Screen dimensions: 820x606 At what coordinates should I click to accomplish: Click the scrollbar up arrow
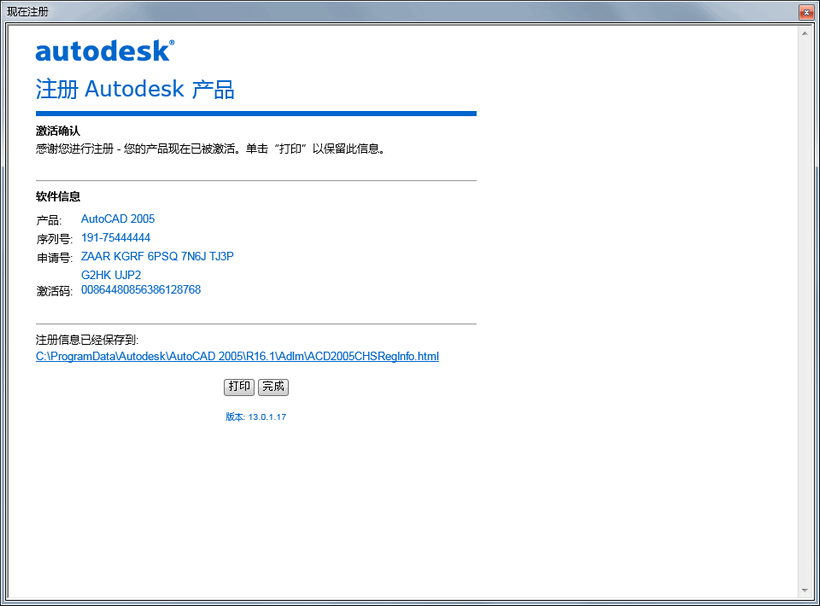click(x=803, y=31)
